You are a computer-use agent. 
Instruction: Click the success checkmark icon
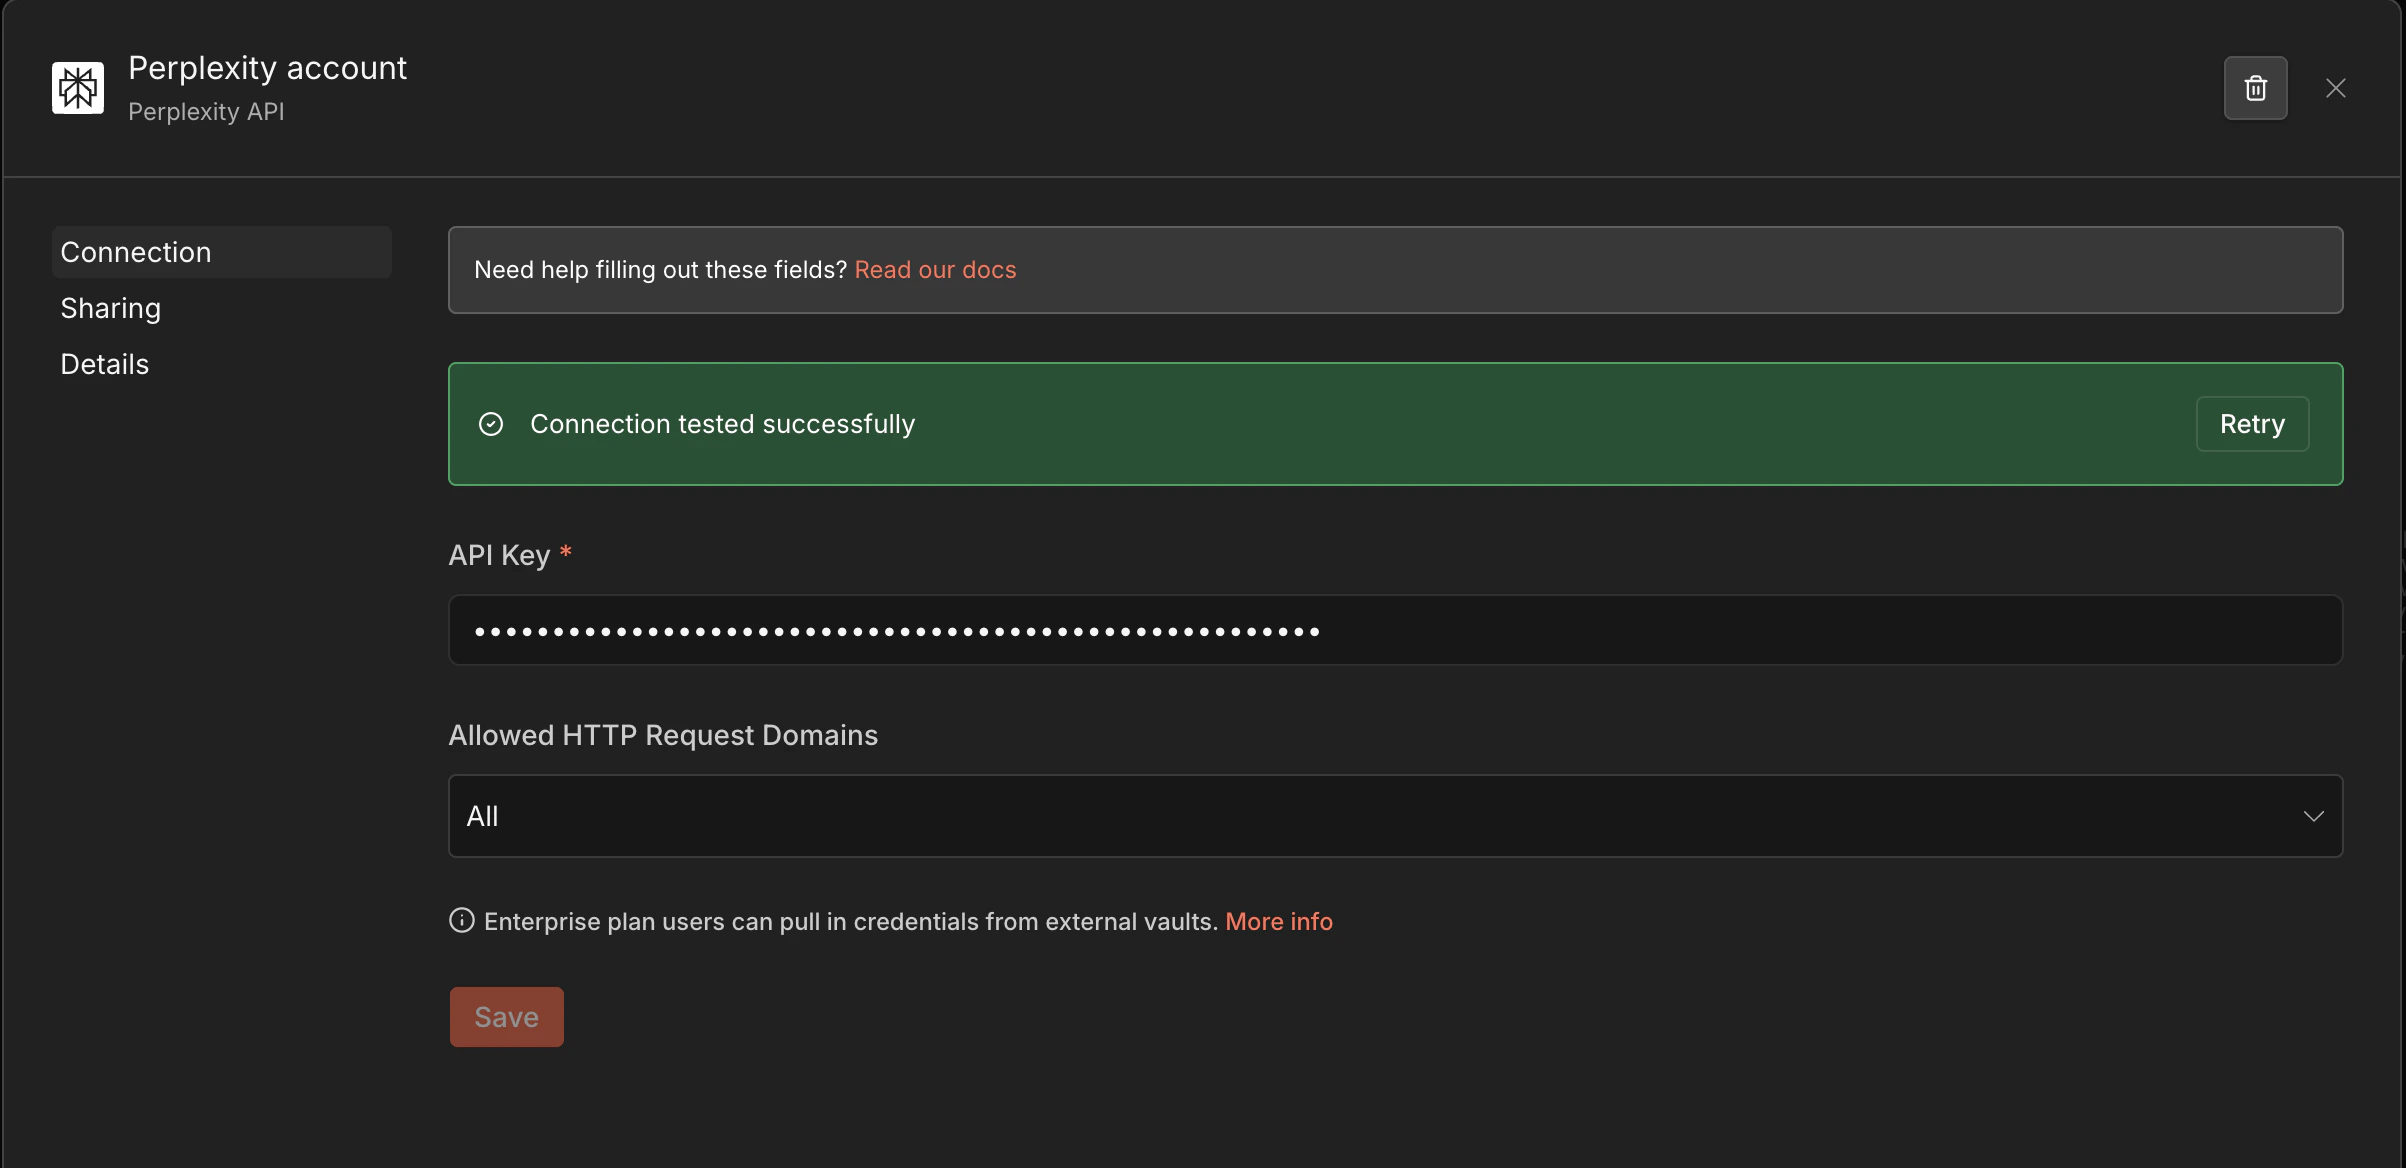[490, 423]
